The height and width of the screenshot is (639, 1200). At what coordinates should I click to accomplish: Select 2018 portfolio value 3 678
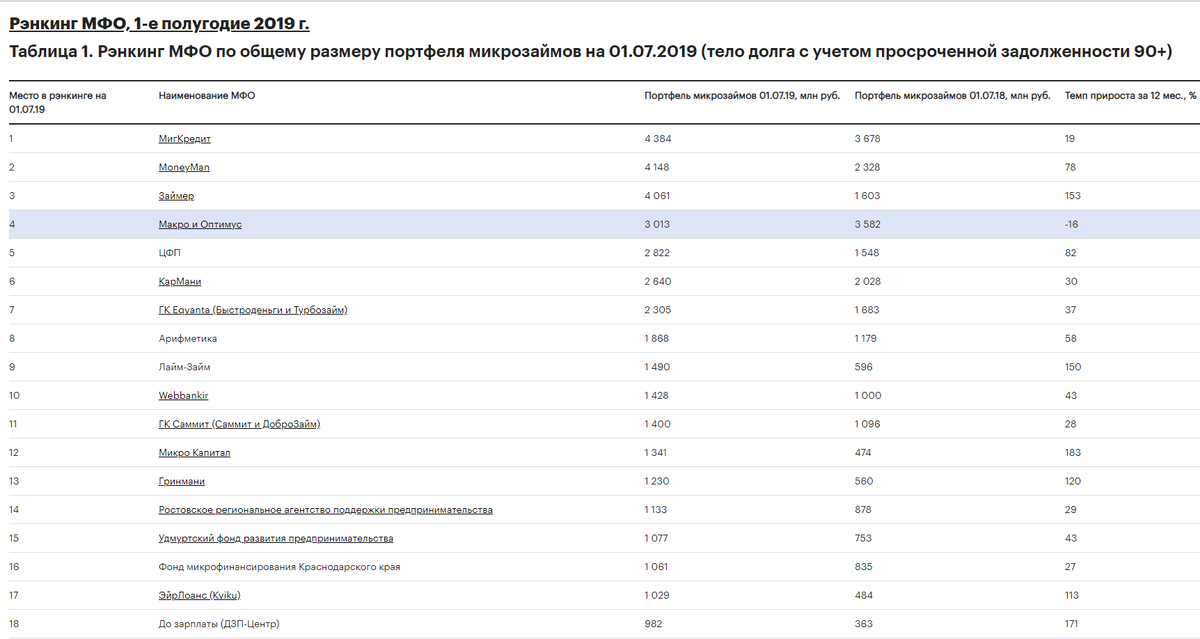(x=870, y=139)
